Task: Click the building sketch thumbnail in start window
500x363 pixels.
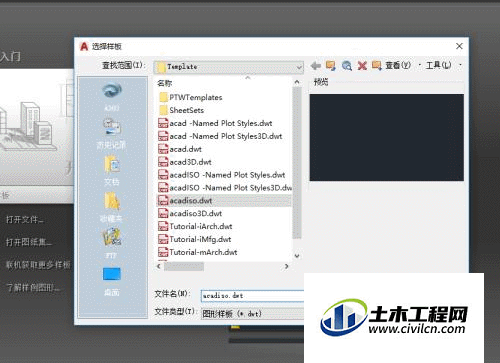Action: (x=37, y=127)
